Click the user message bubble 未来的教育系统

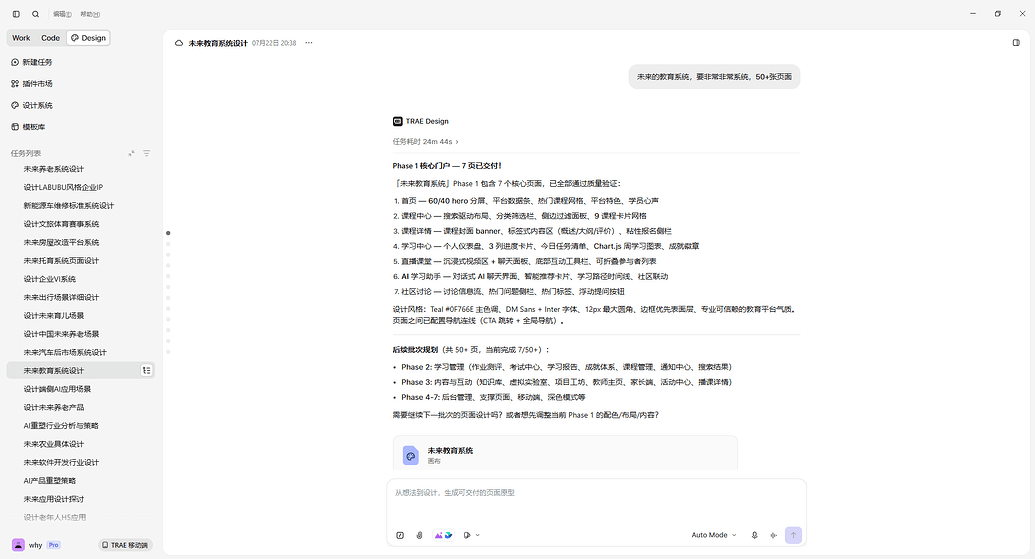714,77
